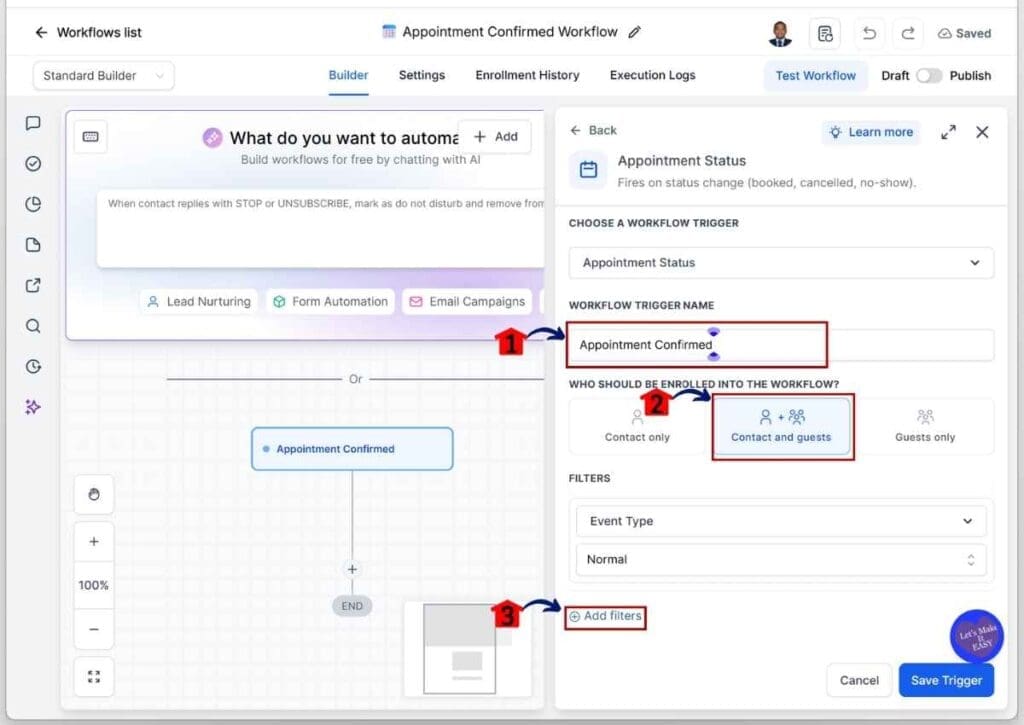
Task: Go back to Workflows list
Action: 88,33
